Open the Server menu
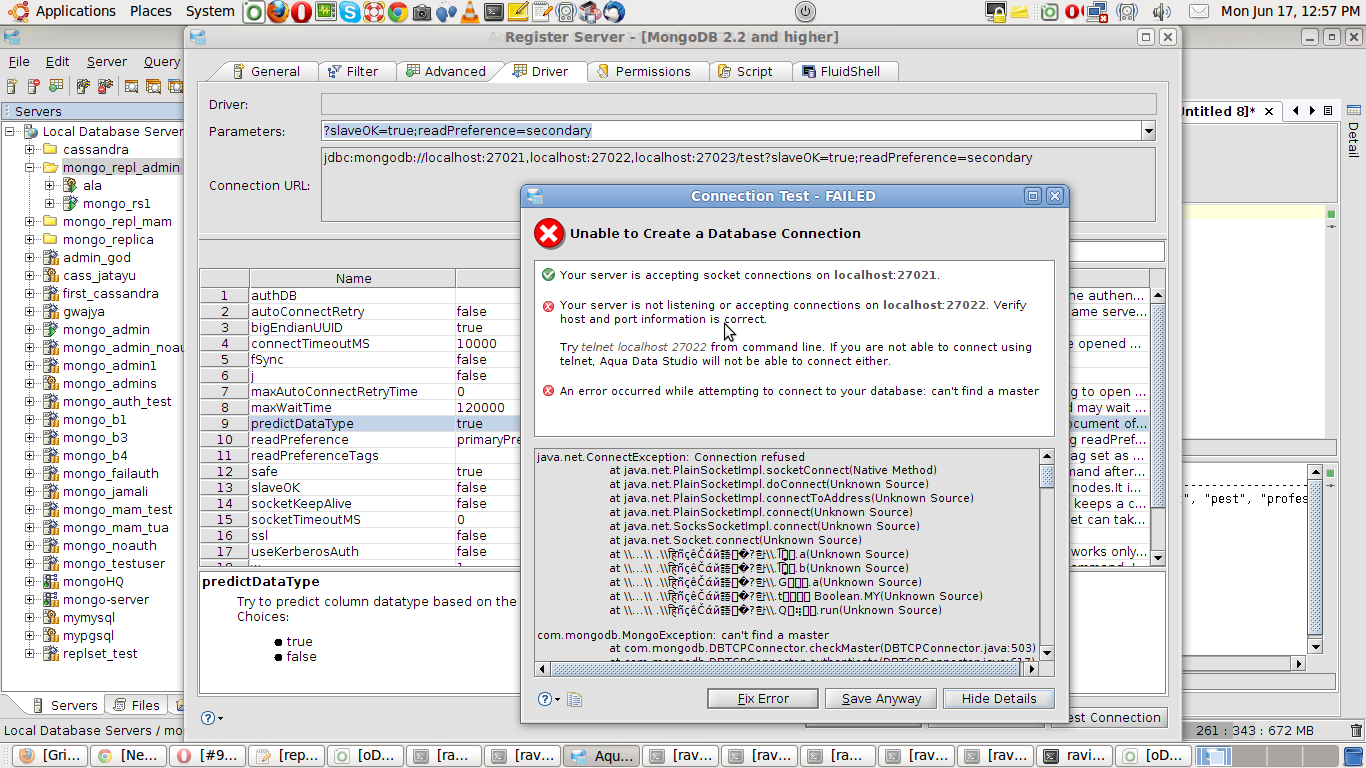The width and height of the screenshot is (1366, 768). pos(107,62)
